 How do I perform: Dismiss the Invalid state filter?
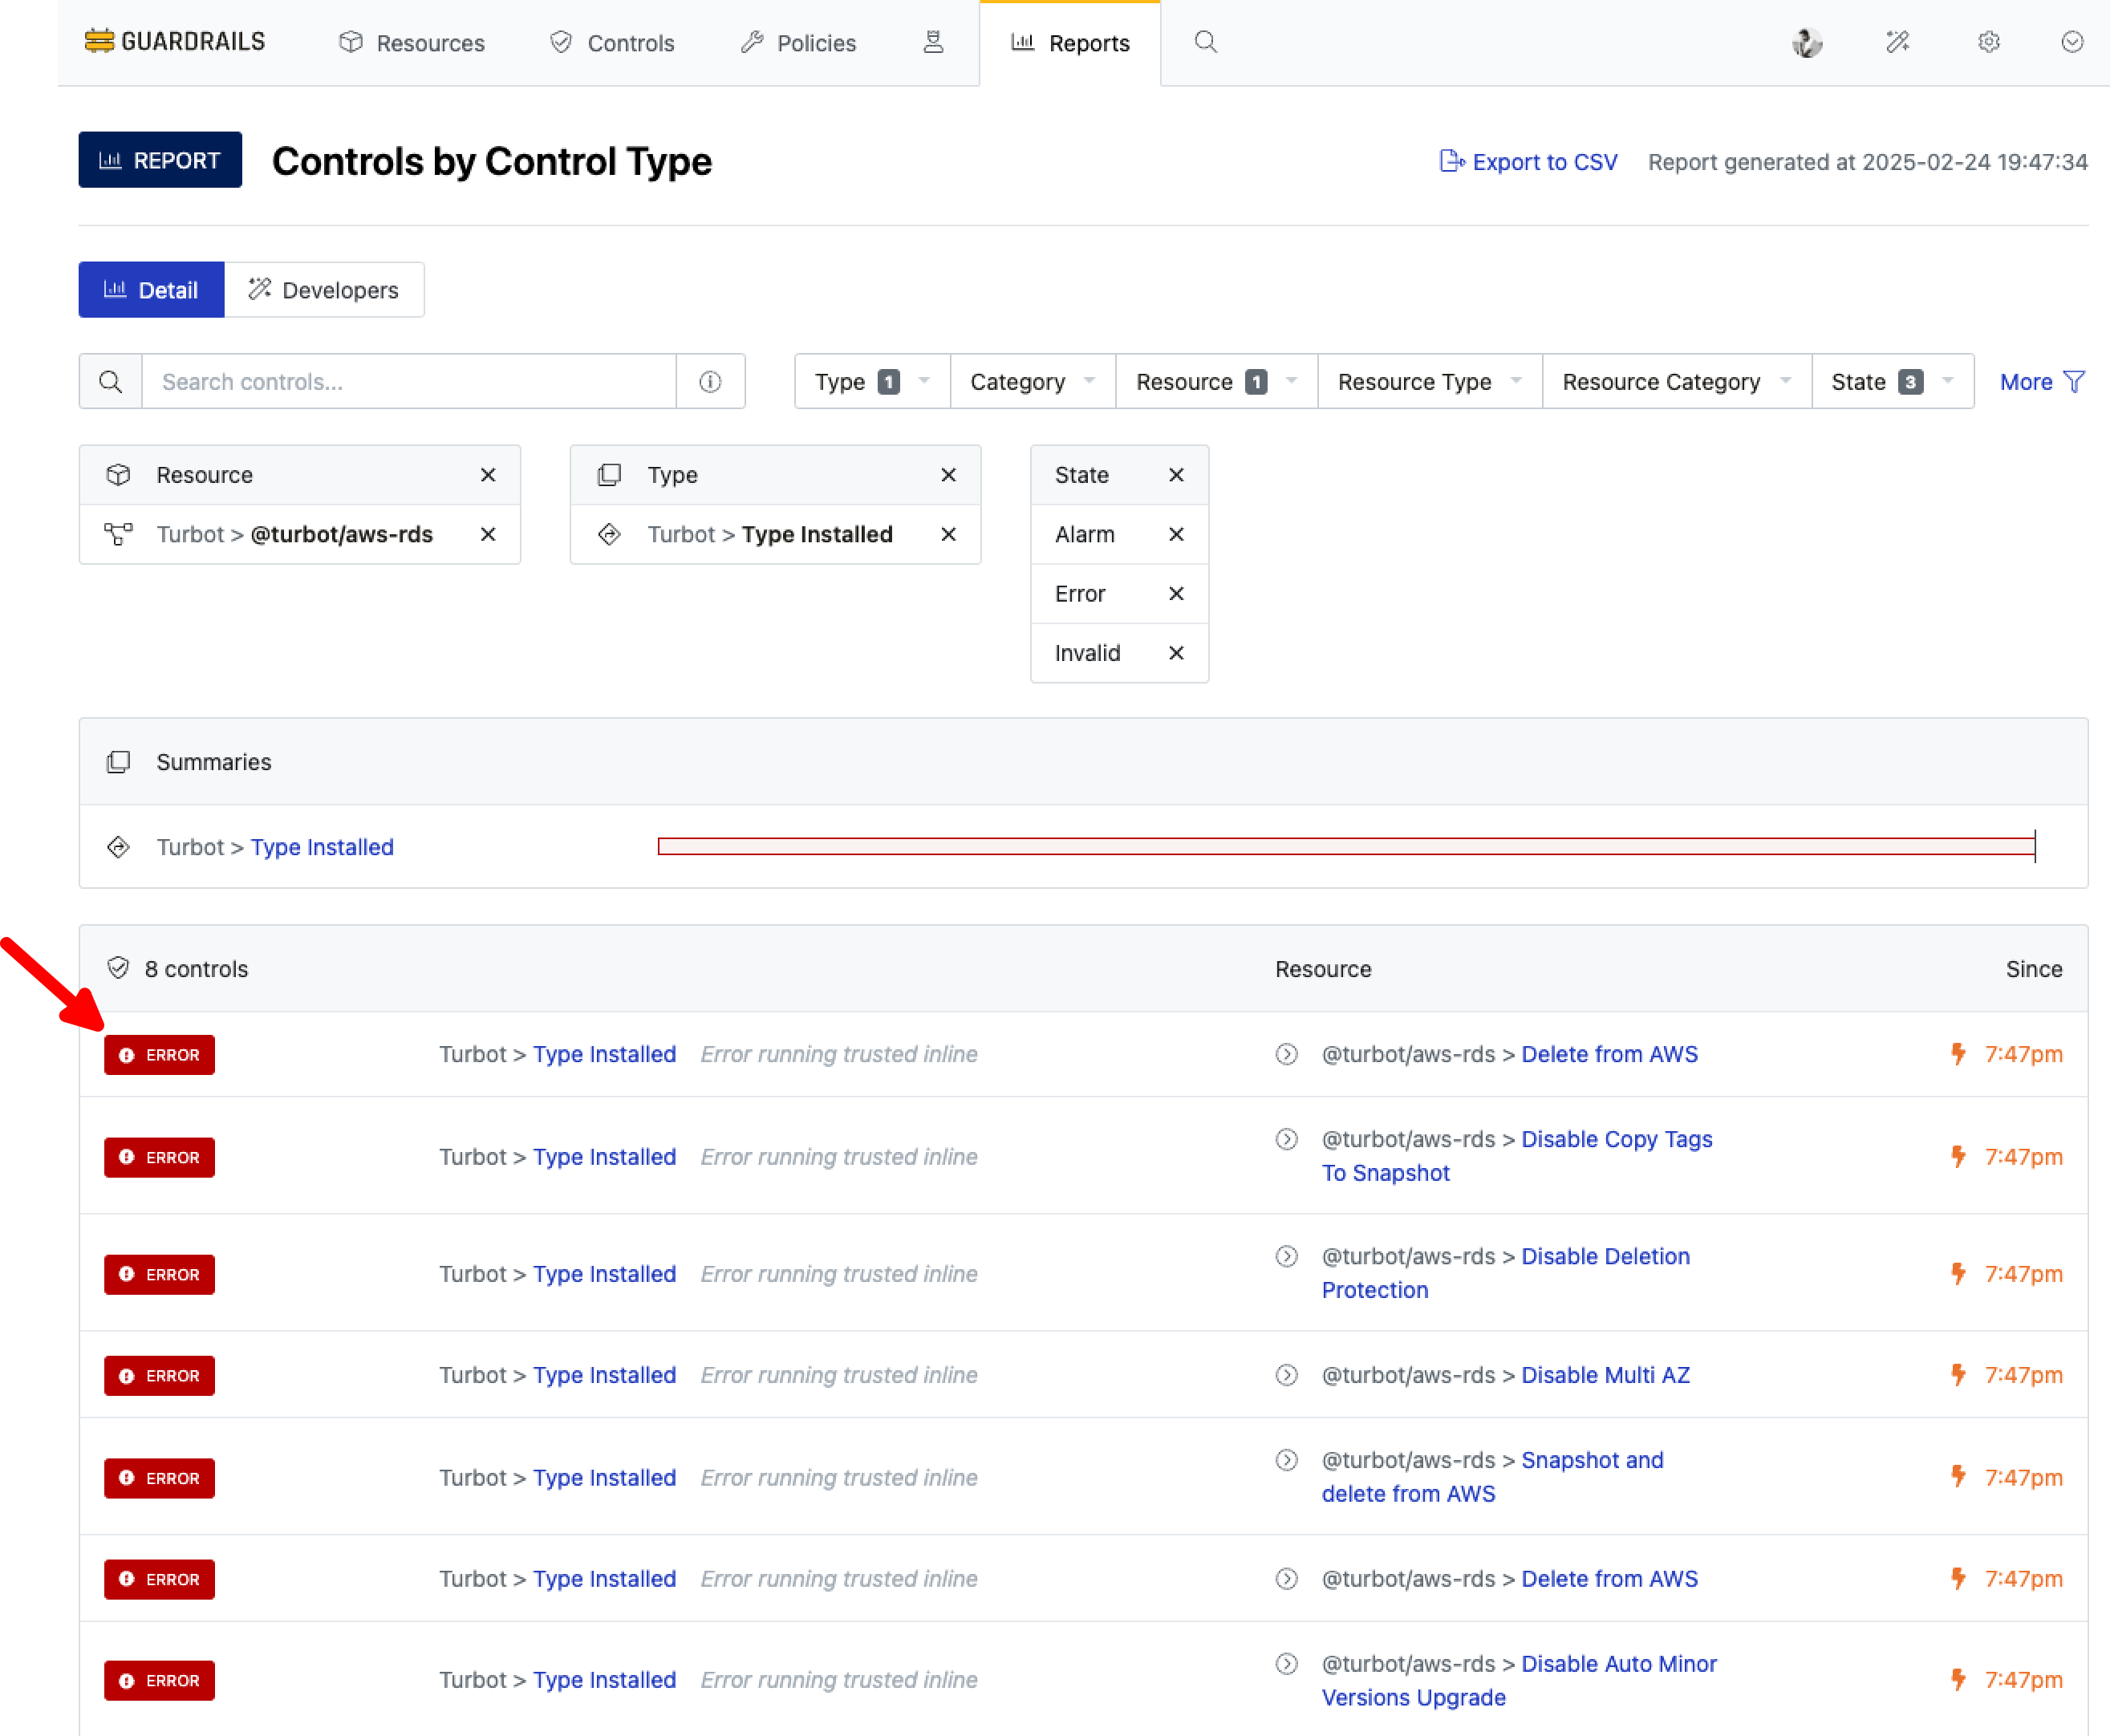coord(1176,653)
